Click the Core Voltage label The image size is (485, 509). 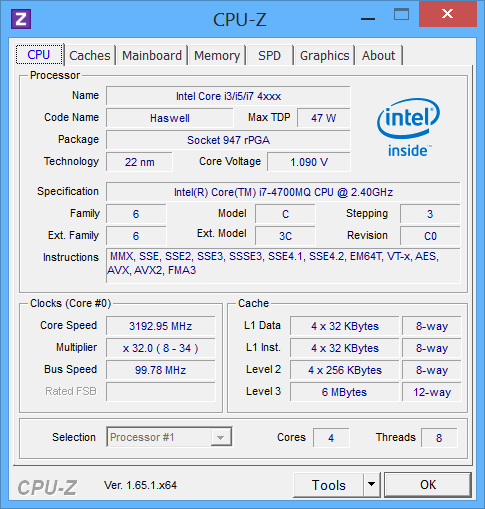click(x=230, y=161)
